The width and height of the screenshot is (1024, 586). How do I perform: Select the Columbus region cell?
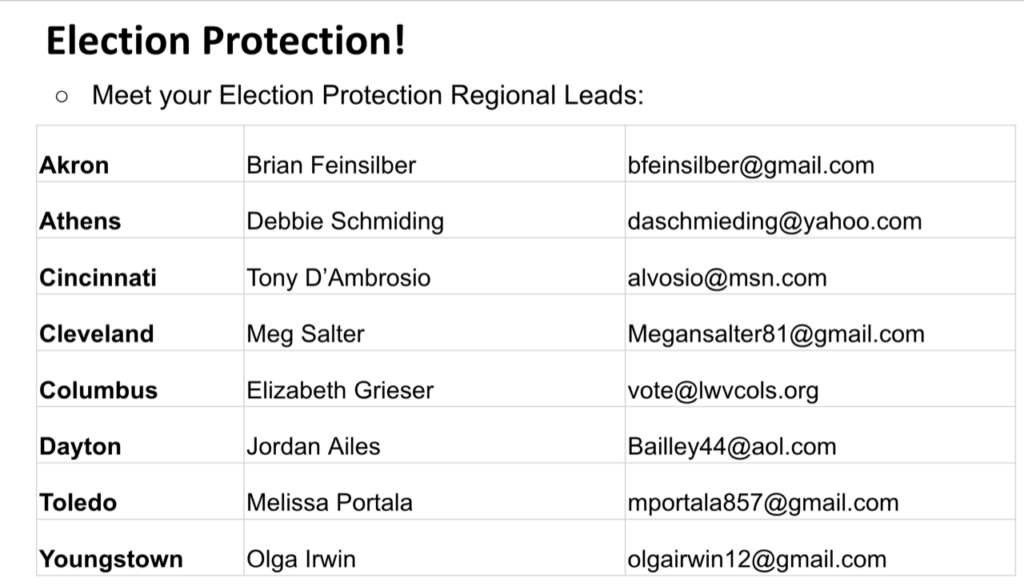[98, 390]
